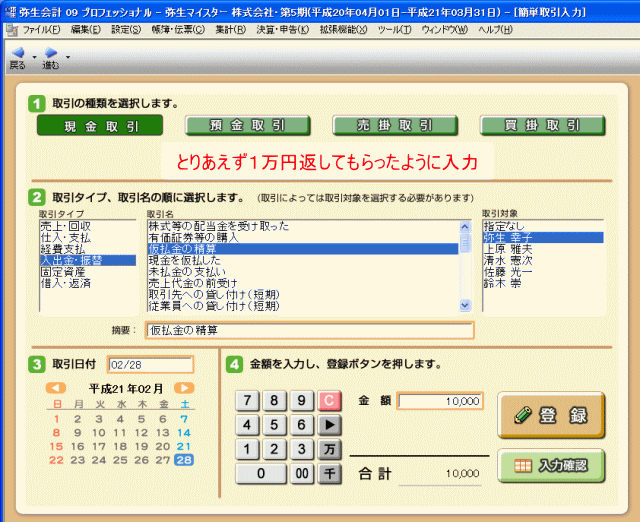Go to next month in the calendar
This screenshot has height=522, width=640.
click(x=184, y=388)
